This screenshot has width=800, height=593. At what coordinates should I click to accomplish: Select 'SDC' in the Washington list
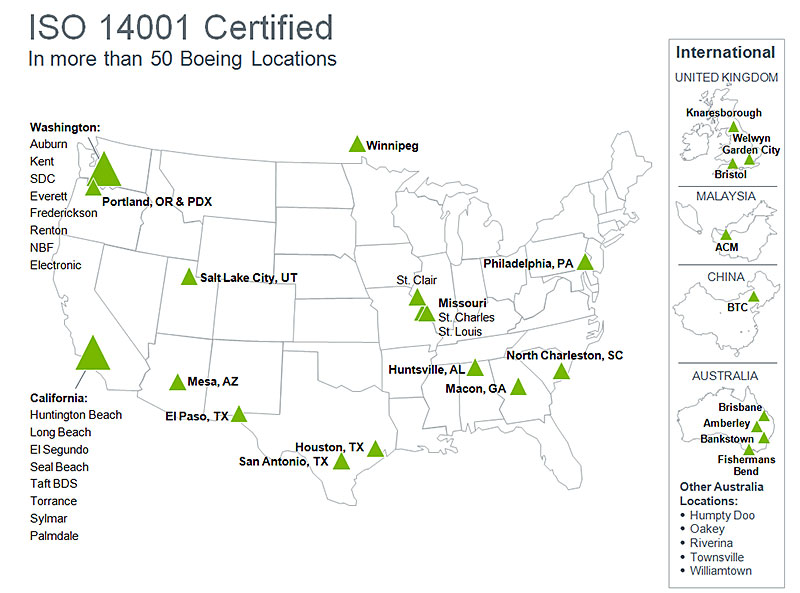[42, 179]
